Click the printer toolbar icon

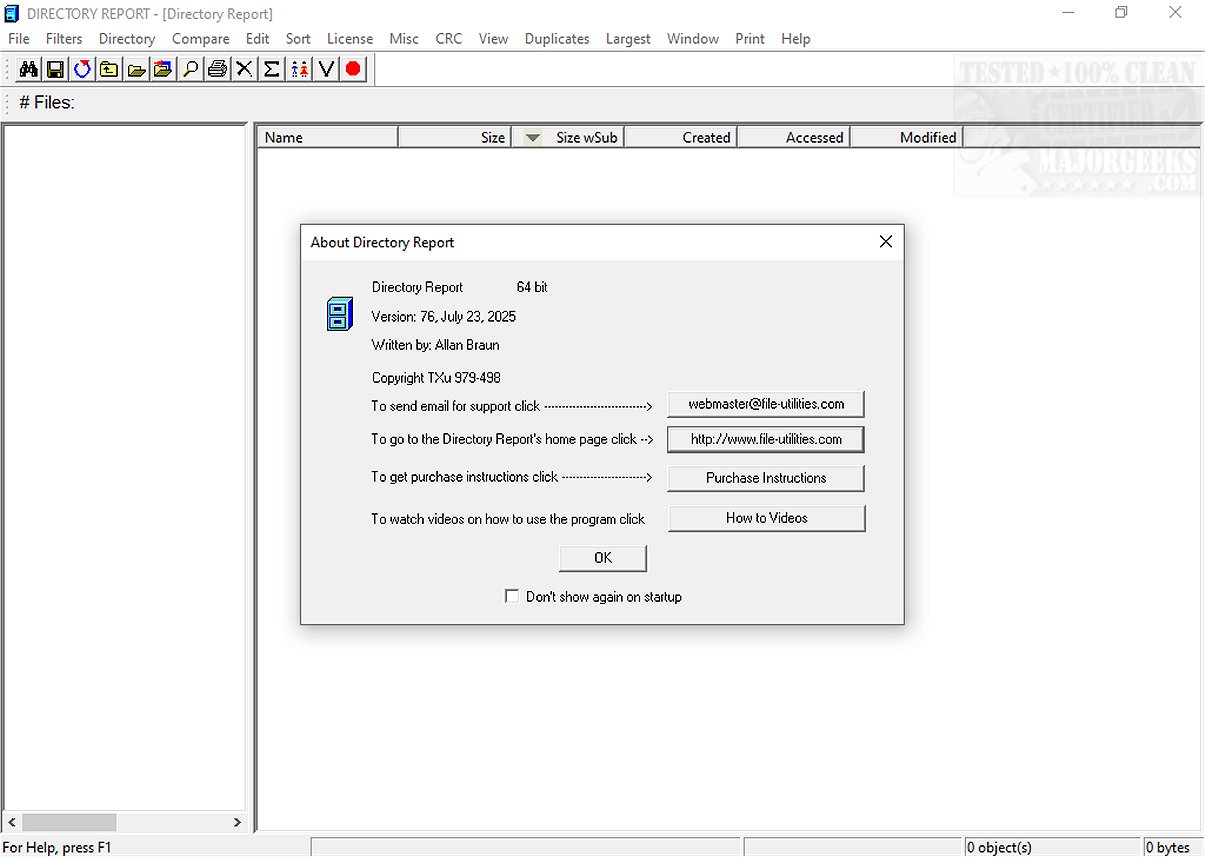coord(217,69)
